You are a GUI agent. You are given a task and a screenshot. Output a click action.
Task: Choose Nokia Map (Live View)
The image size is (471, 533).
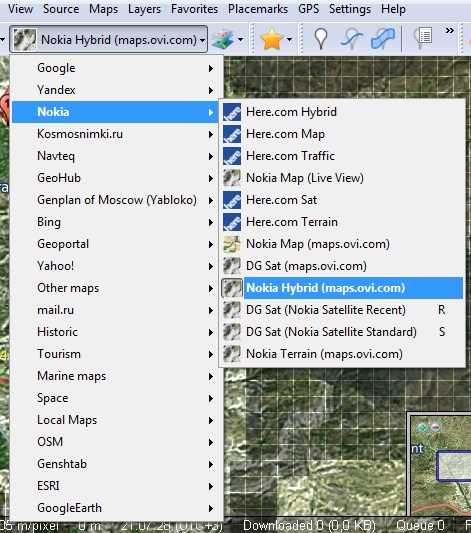click(342, 178)
